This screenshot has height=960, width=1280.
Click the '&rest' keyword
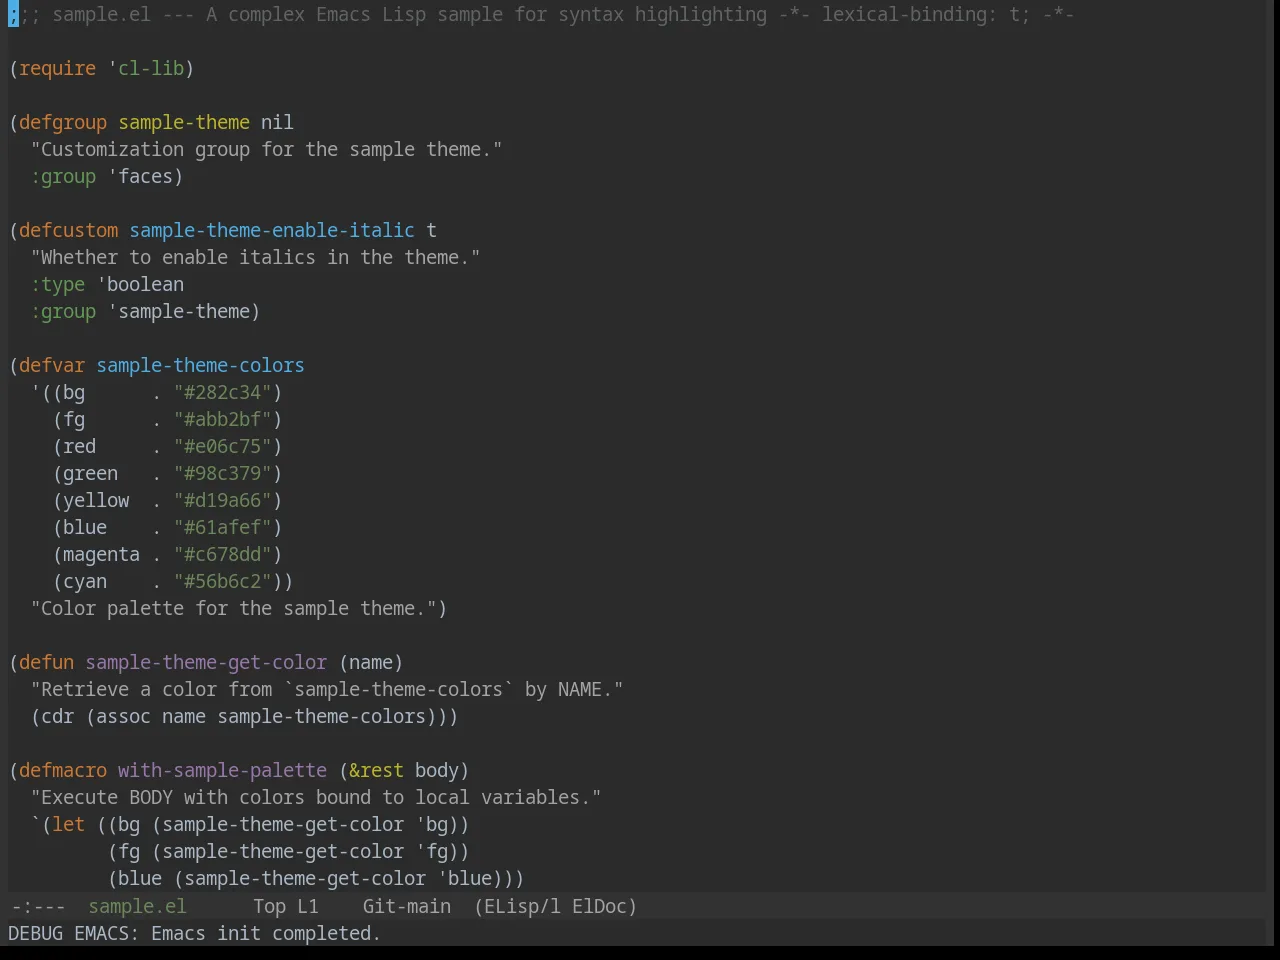pyautogui.click(x=376, y=770)
